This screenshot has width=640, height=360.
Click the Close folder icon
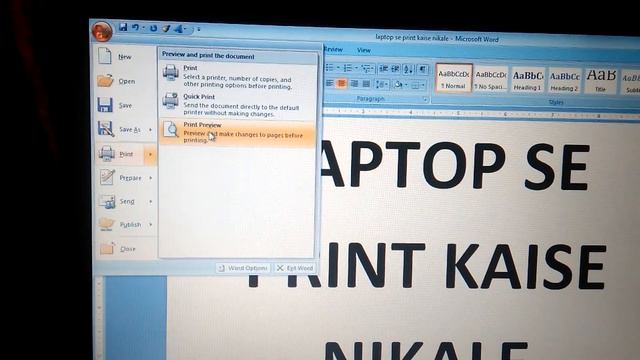[108, 247]
